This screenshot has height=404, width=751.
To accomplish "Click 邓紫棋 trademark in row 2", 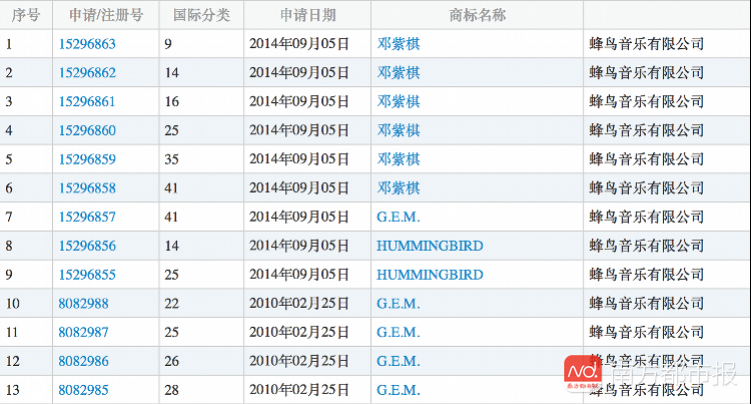I will [398, 73].
